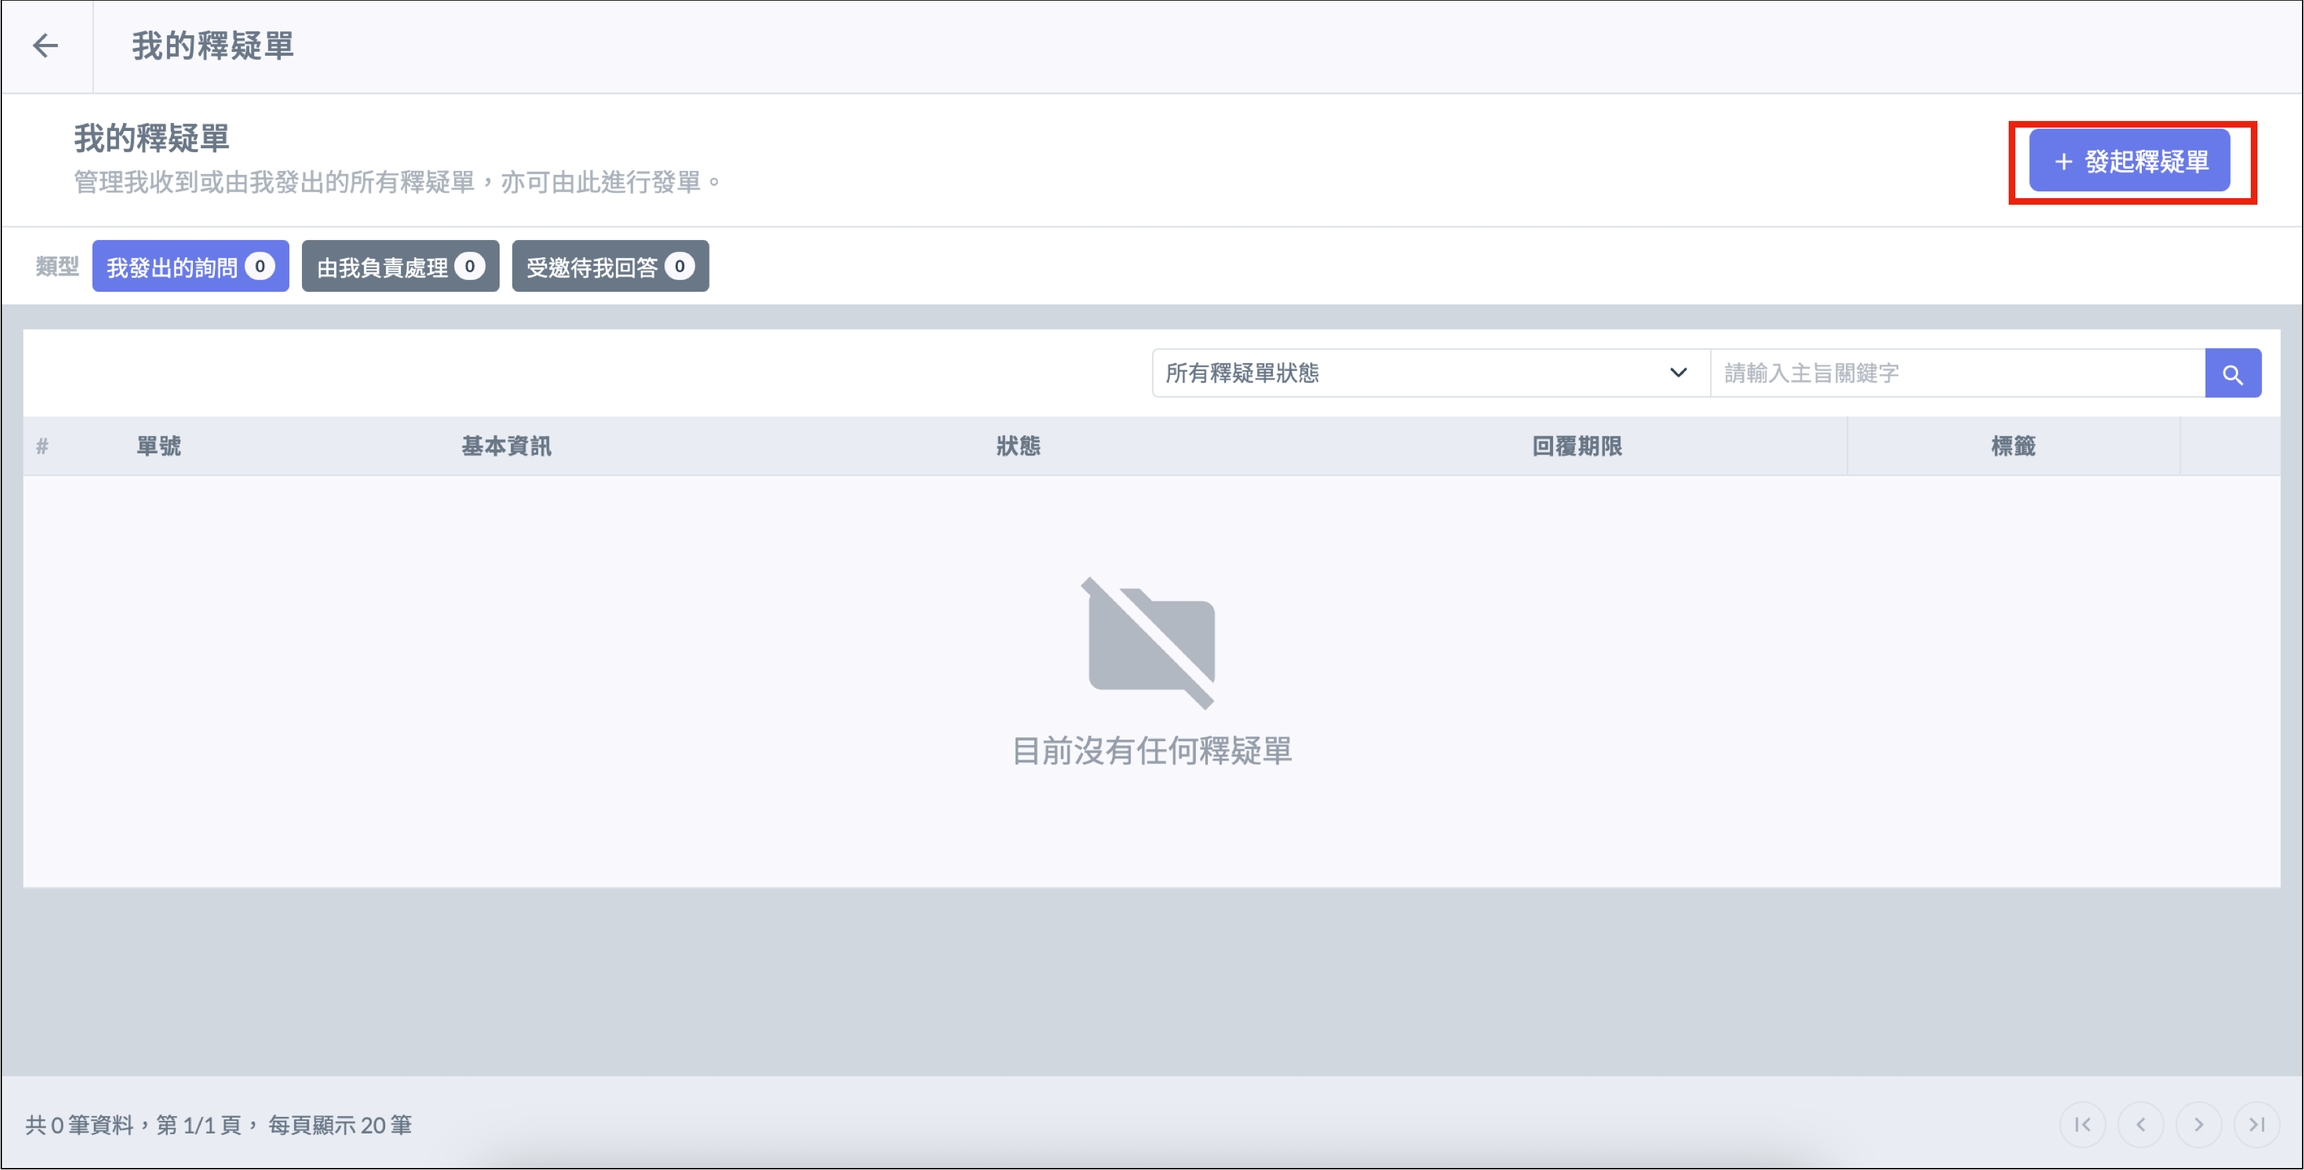Click the status dropdown chevron arrow
Viewport: 2304px width, 1170px height.
coord(1678,373)
